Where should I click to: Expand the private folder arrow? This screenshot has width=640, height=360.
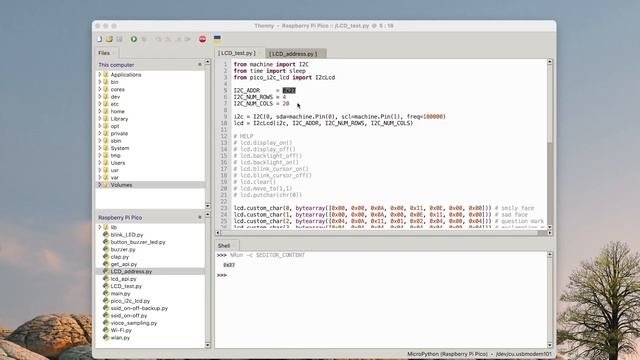[100, 133]
